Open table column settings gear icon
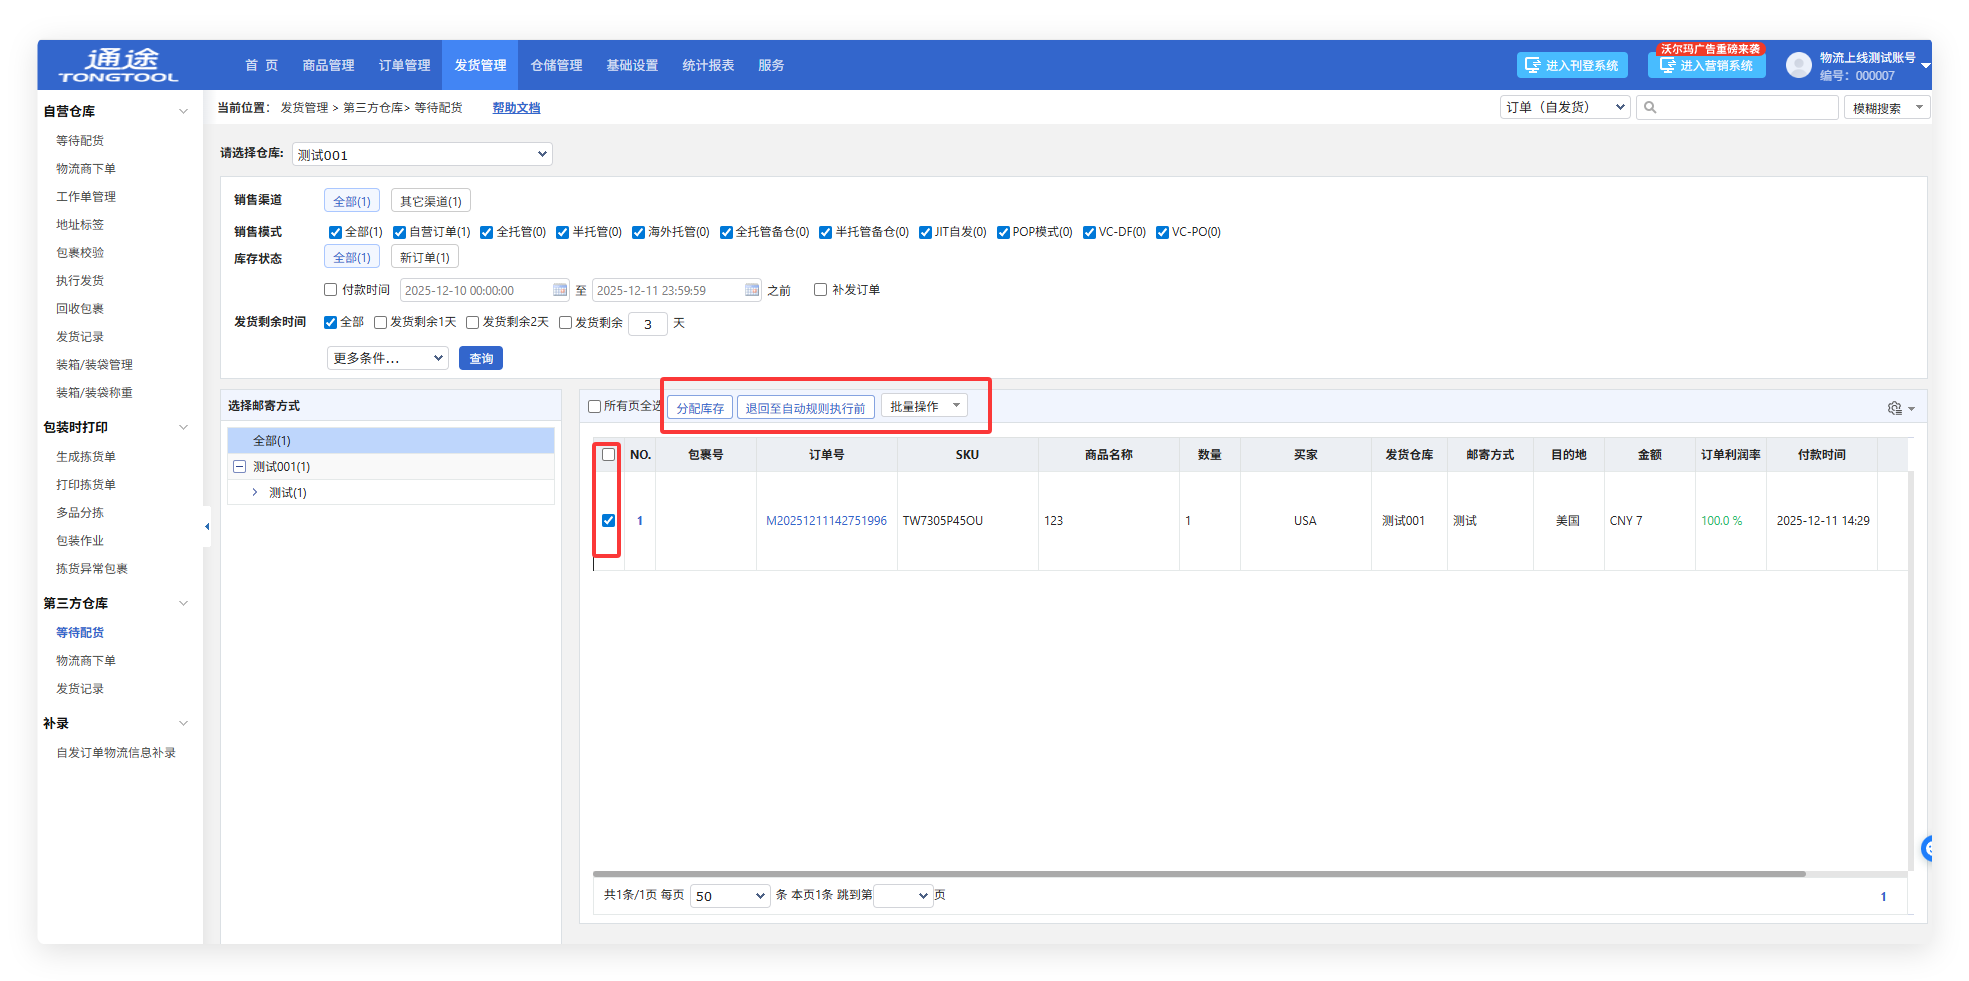1969x981 pixels. click(x=1894, y=408)
